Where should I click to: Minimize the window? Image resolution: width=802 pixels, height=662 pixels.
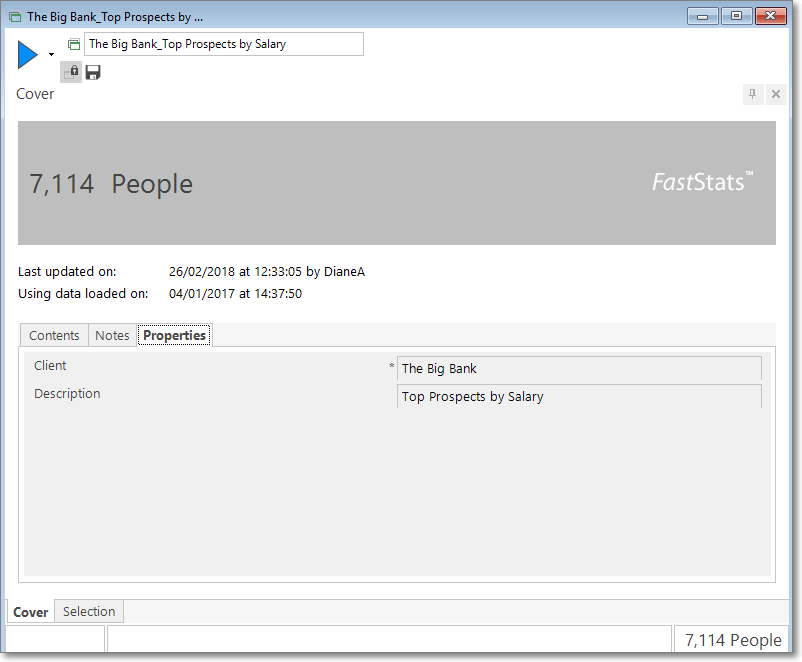point(703,16)
